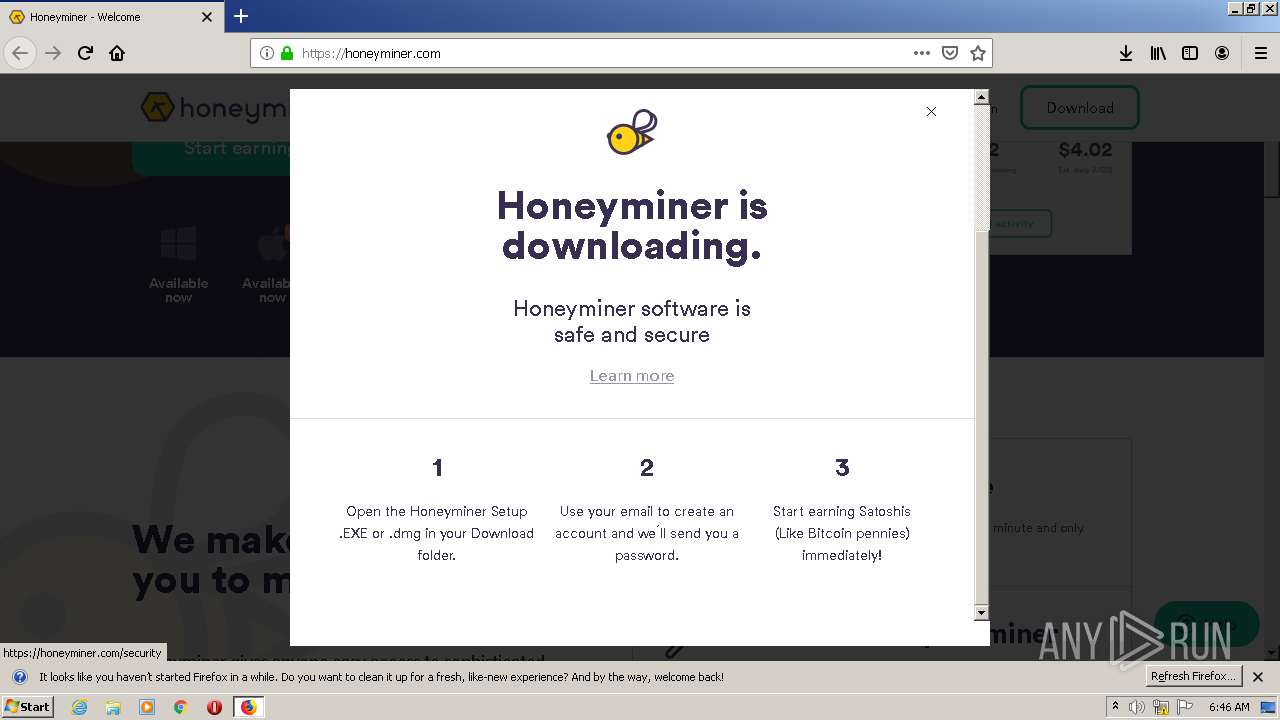
Task: Open the Library menu
Action: pos(1158,53)
